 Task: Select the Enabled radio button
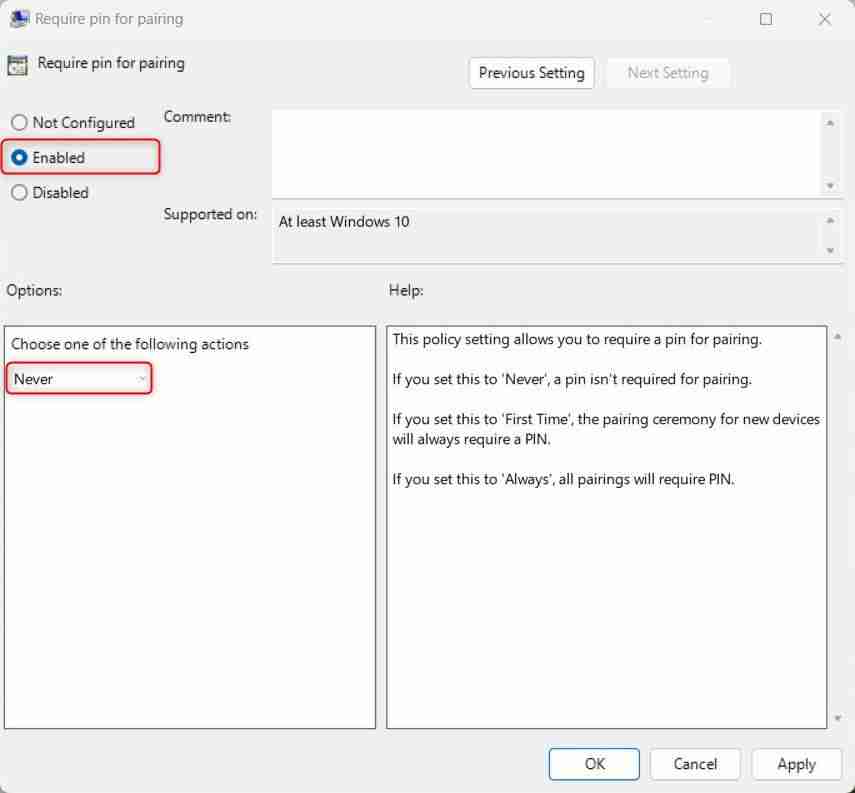18,157
